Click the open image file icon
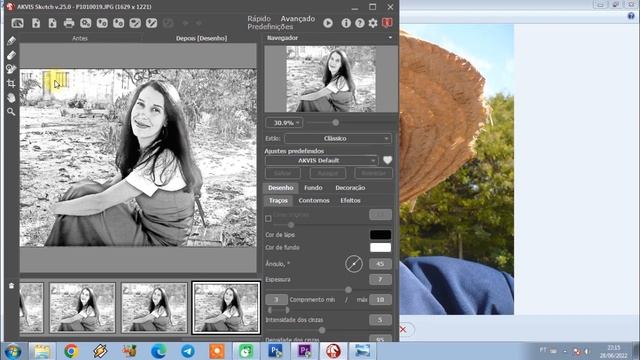Screen dimensions: 640x360 click(x=36, y=23)
